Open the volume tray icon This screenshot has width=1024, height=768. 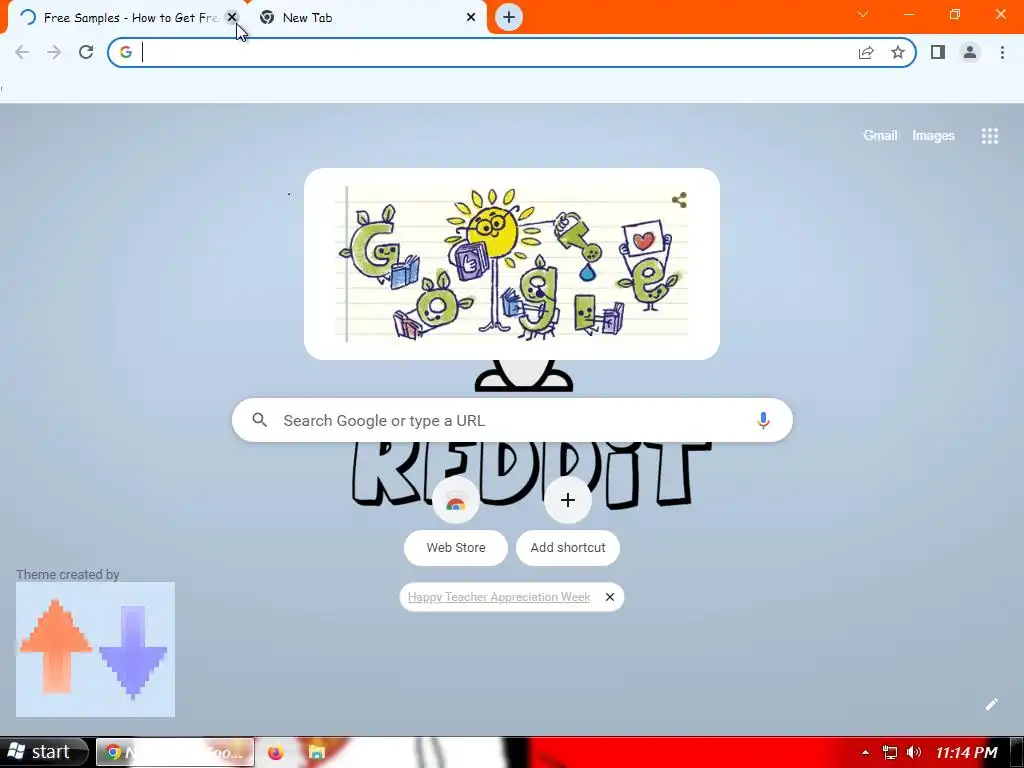(914, 752)
